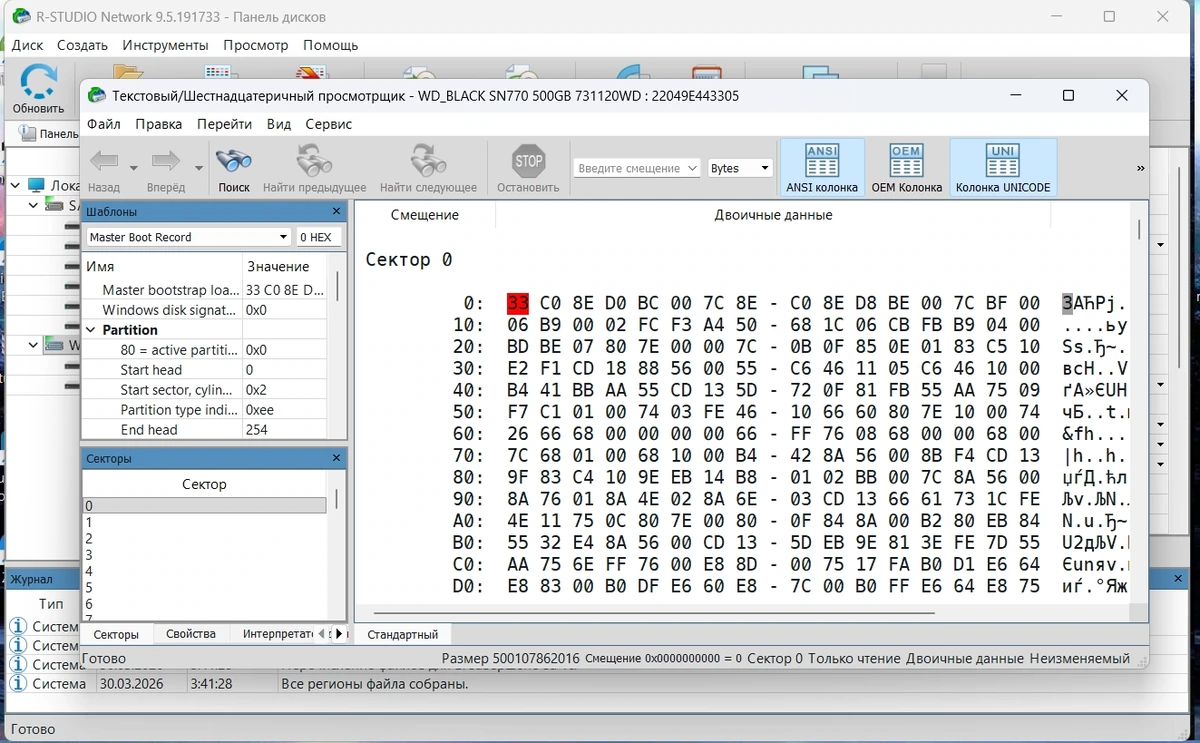Click Найти предыдущее find previous icon
The width and height of the screenshot is (1200, 743).
pos(314,160)
